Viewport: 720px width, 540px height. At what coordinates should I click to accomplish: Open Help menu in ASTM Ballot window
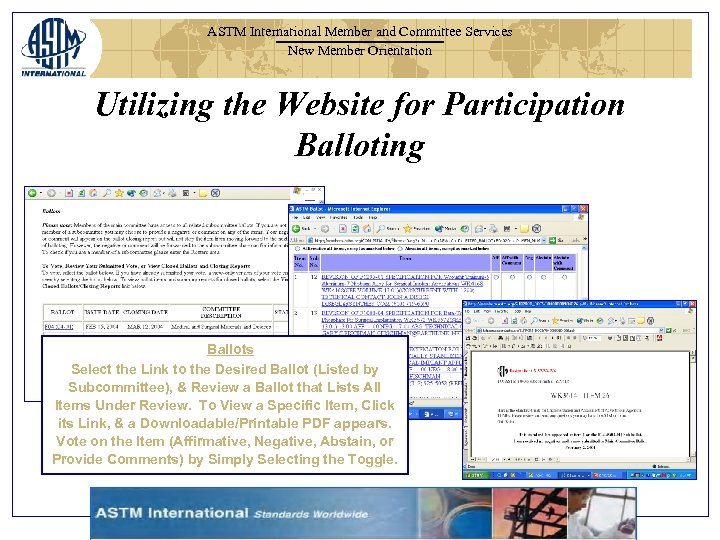coord(373,217)
